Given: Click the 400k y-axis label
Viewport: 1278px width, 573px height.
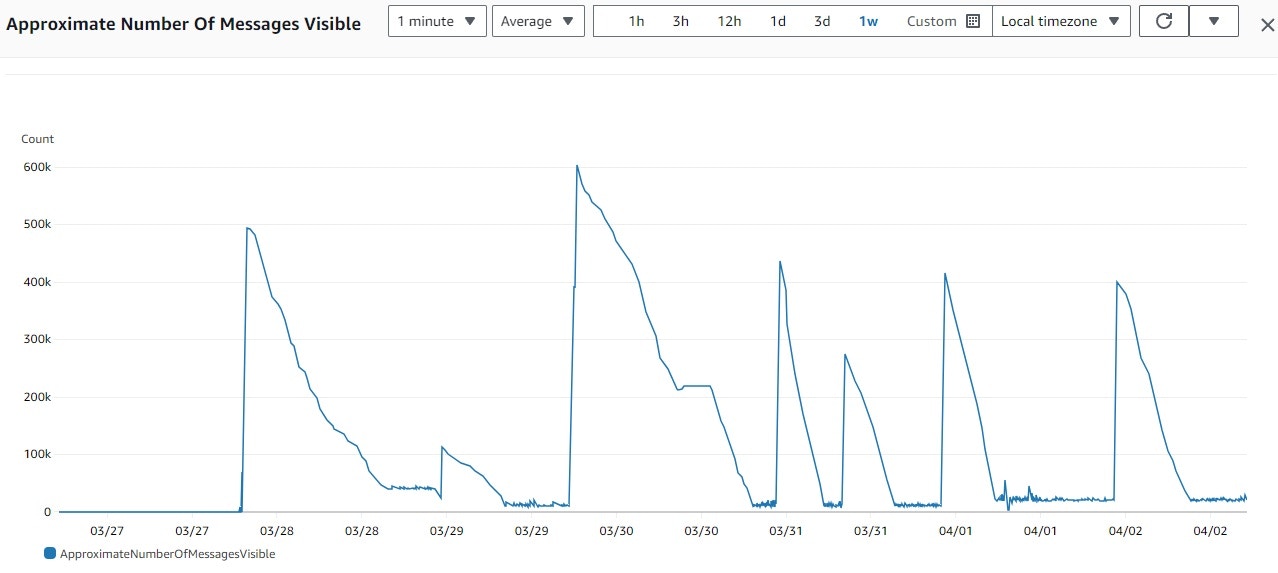Looking at the screenshot, I should coord(37,282).
